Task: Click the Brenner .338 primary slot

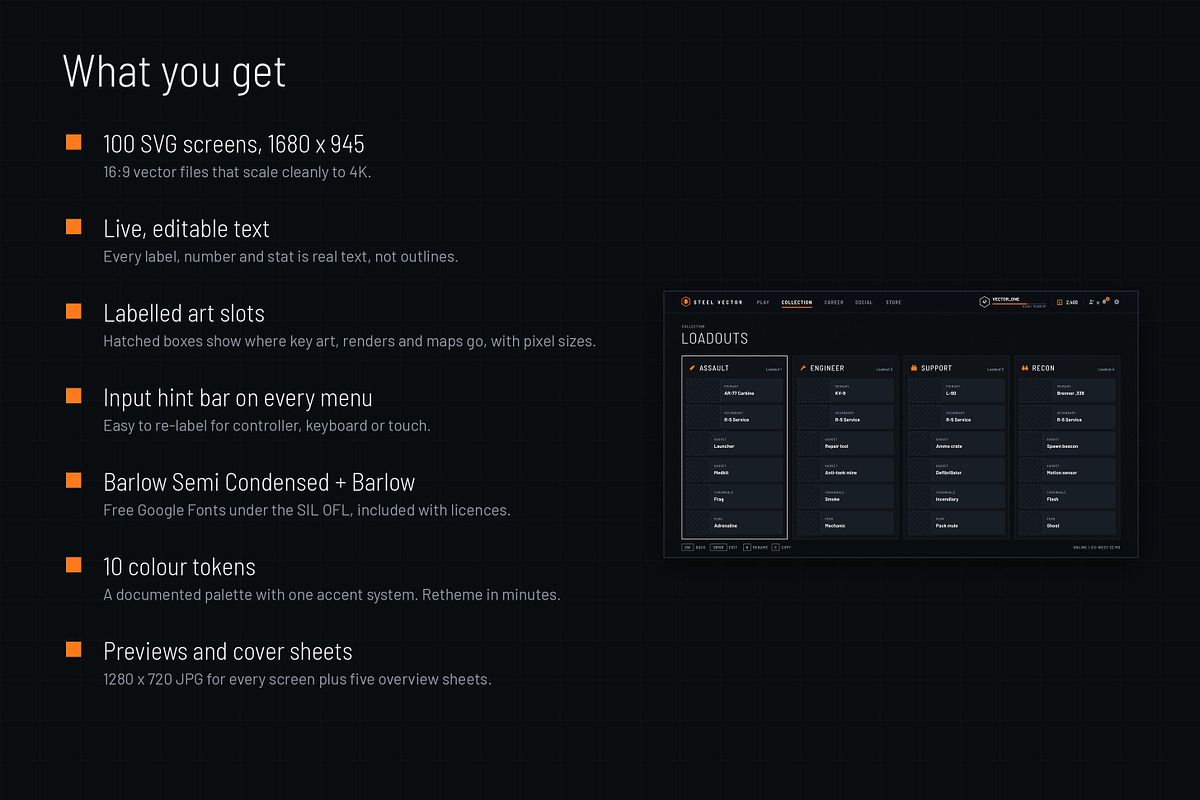Action: pyautogui.click(x=1068, y=390)
